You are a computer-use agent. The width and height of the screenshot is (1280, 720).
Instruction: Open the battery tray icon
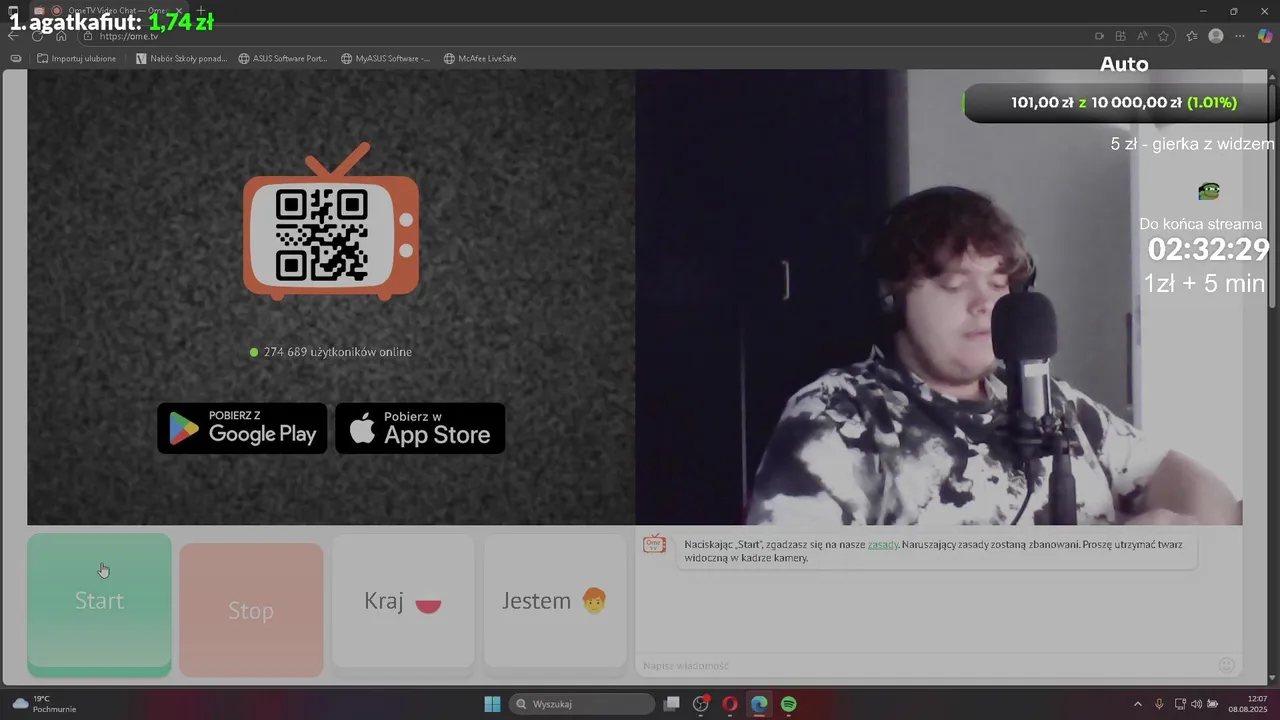(1213, 704)
